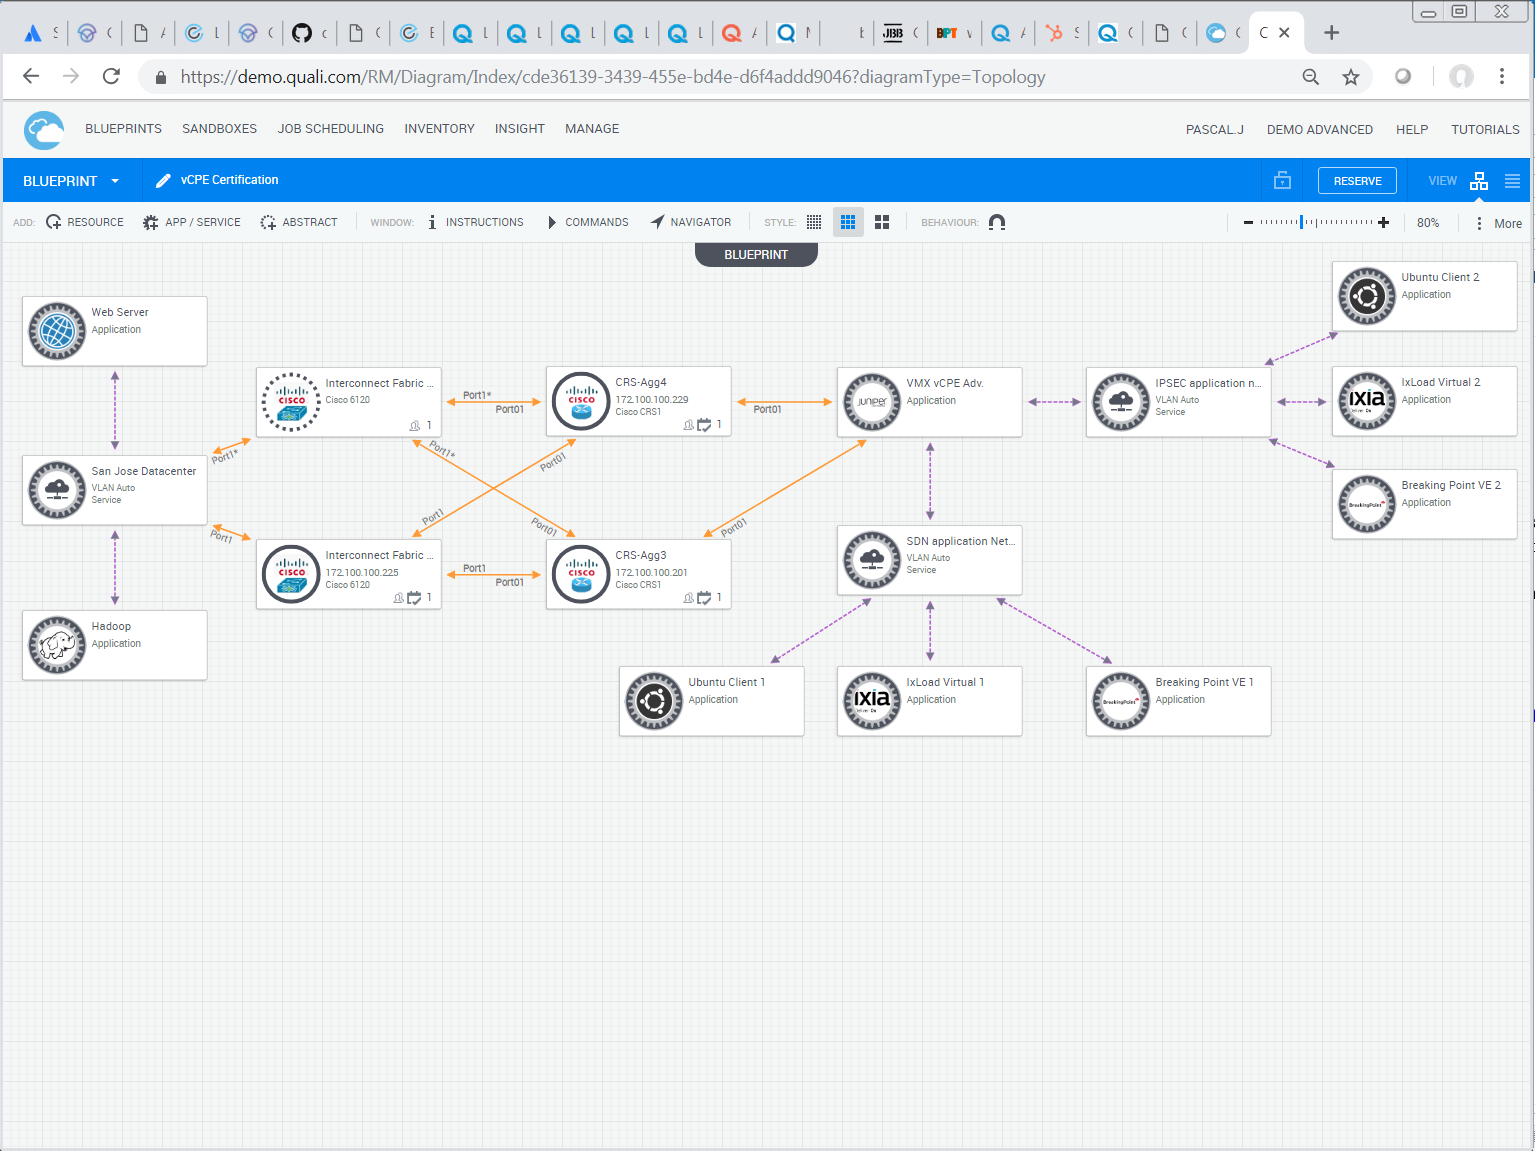Click the 80% zoom level value
Image resolution: width=1535 pixels, height=1151 pixels.
pyautogui.click(x=1428, y=223)
